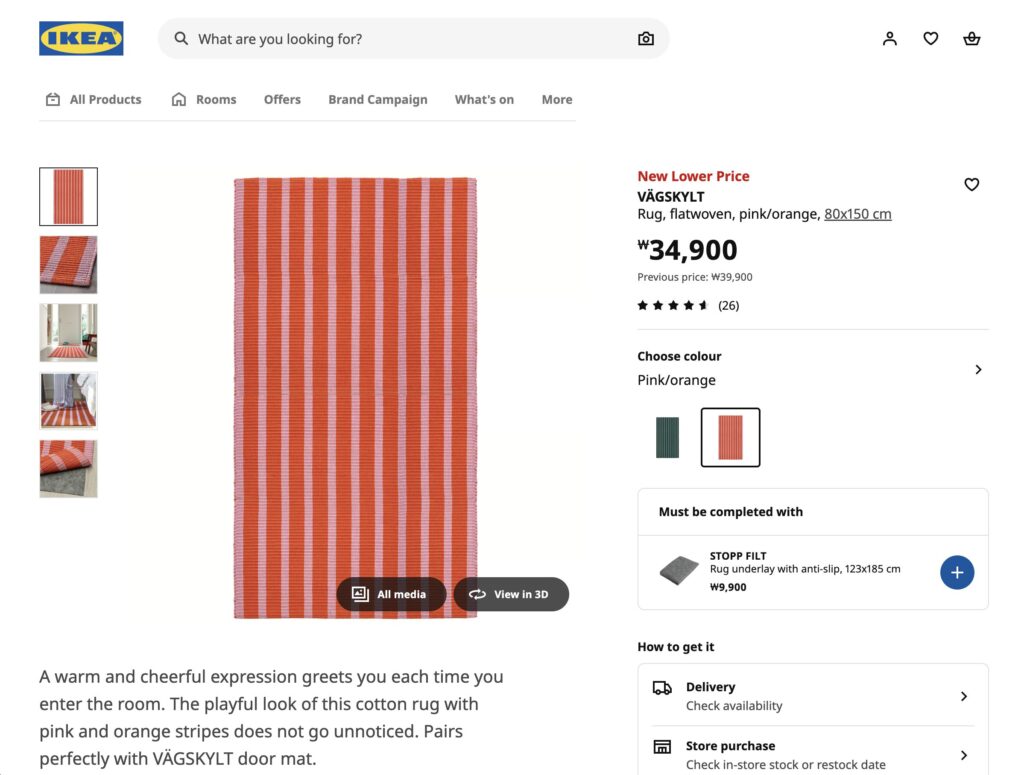Add STOPP FILT underlay with plus button

pos(957,572)
